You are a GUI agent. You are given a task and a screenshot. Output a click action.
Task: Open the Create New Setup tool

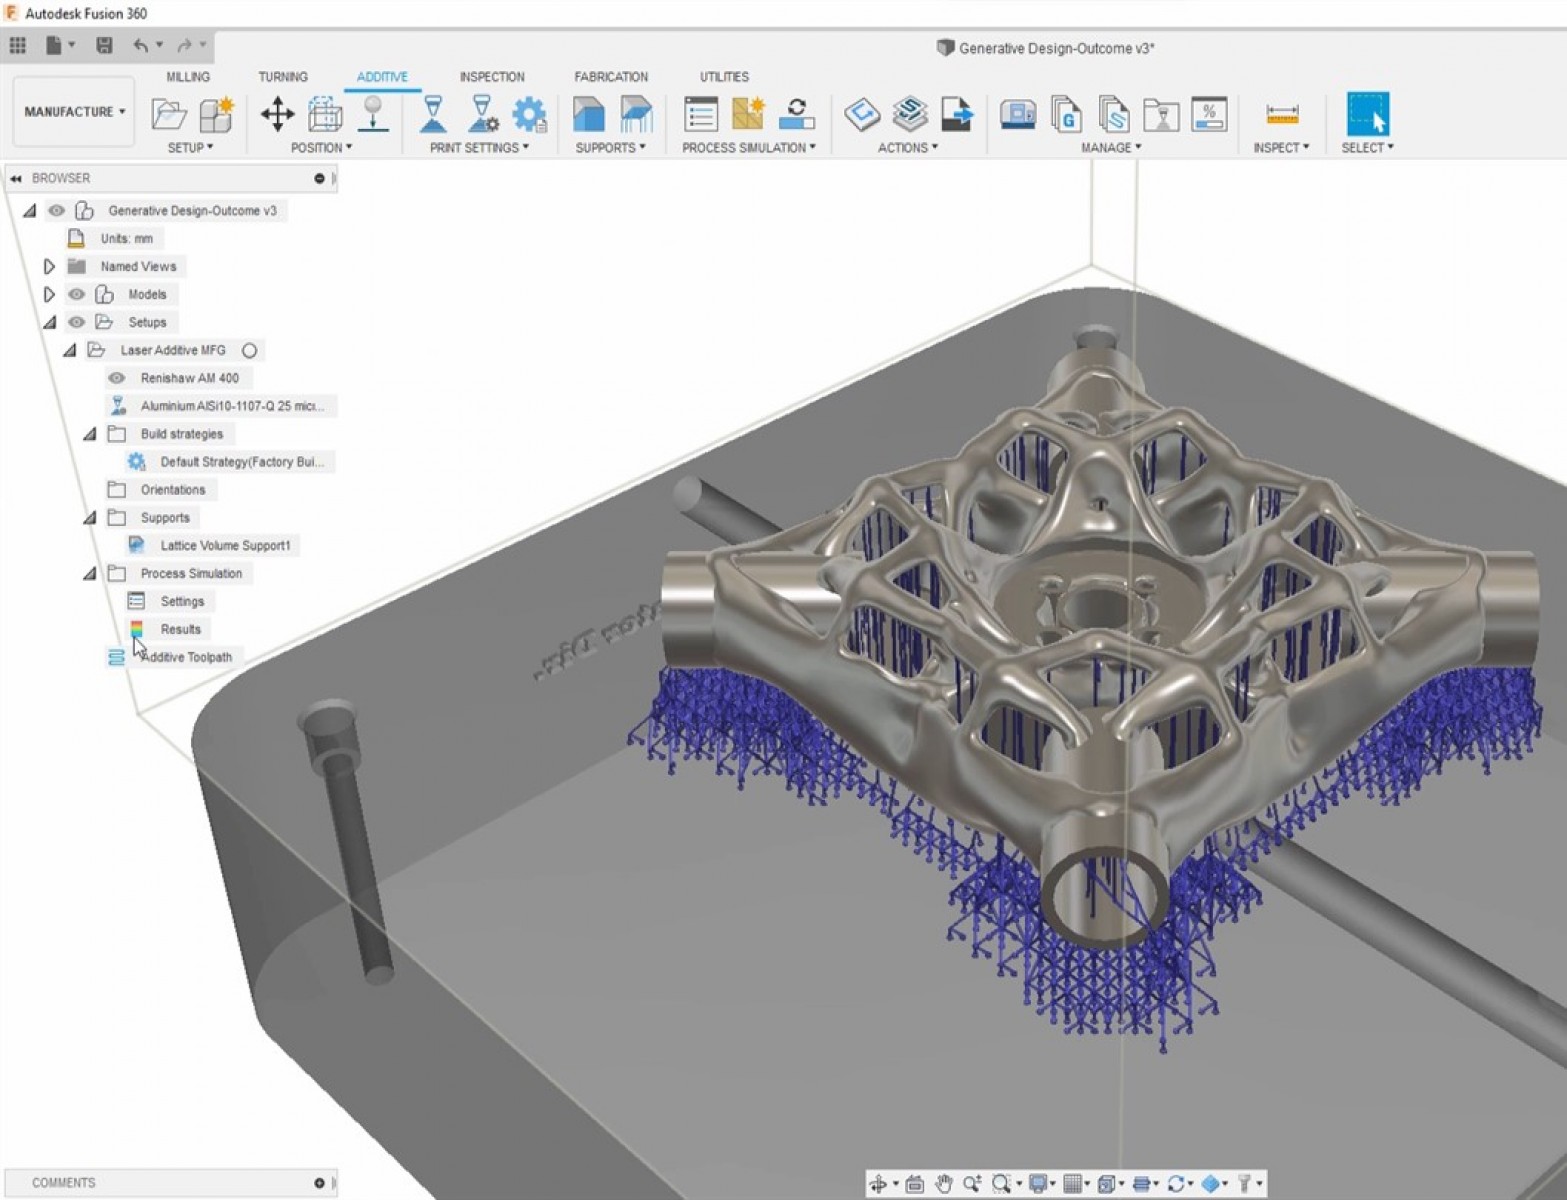[215, 115]
